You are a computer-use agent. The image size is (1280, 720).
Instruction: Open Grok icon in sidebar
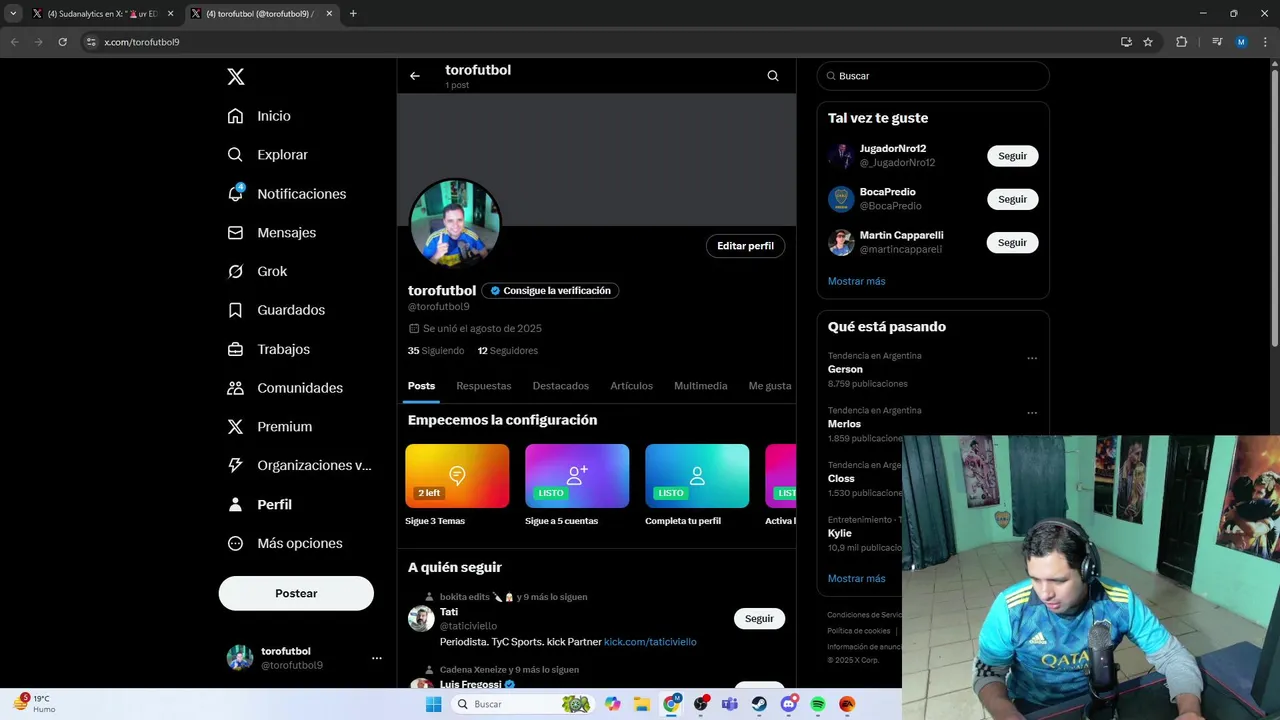[x=235, y=271]
